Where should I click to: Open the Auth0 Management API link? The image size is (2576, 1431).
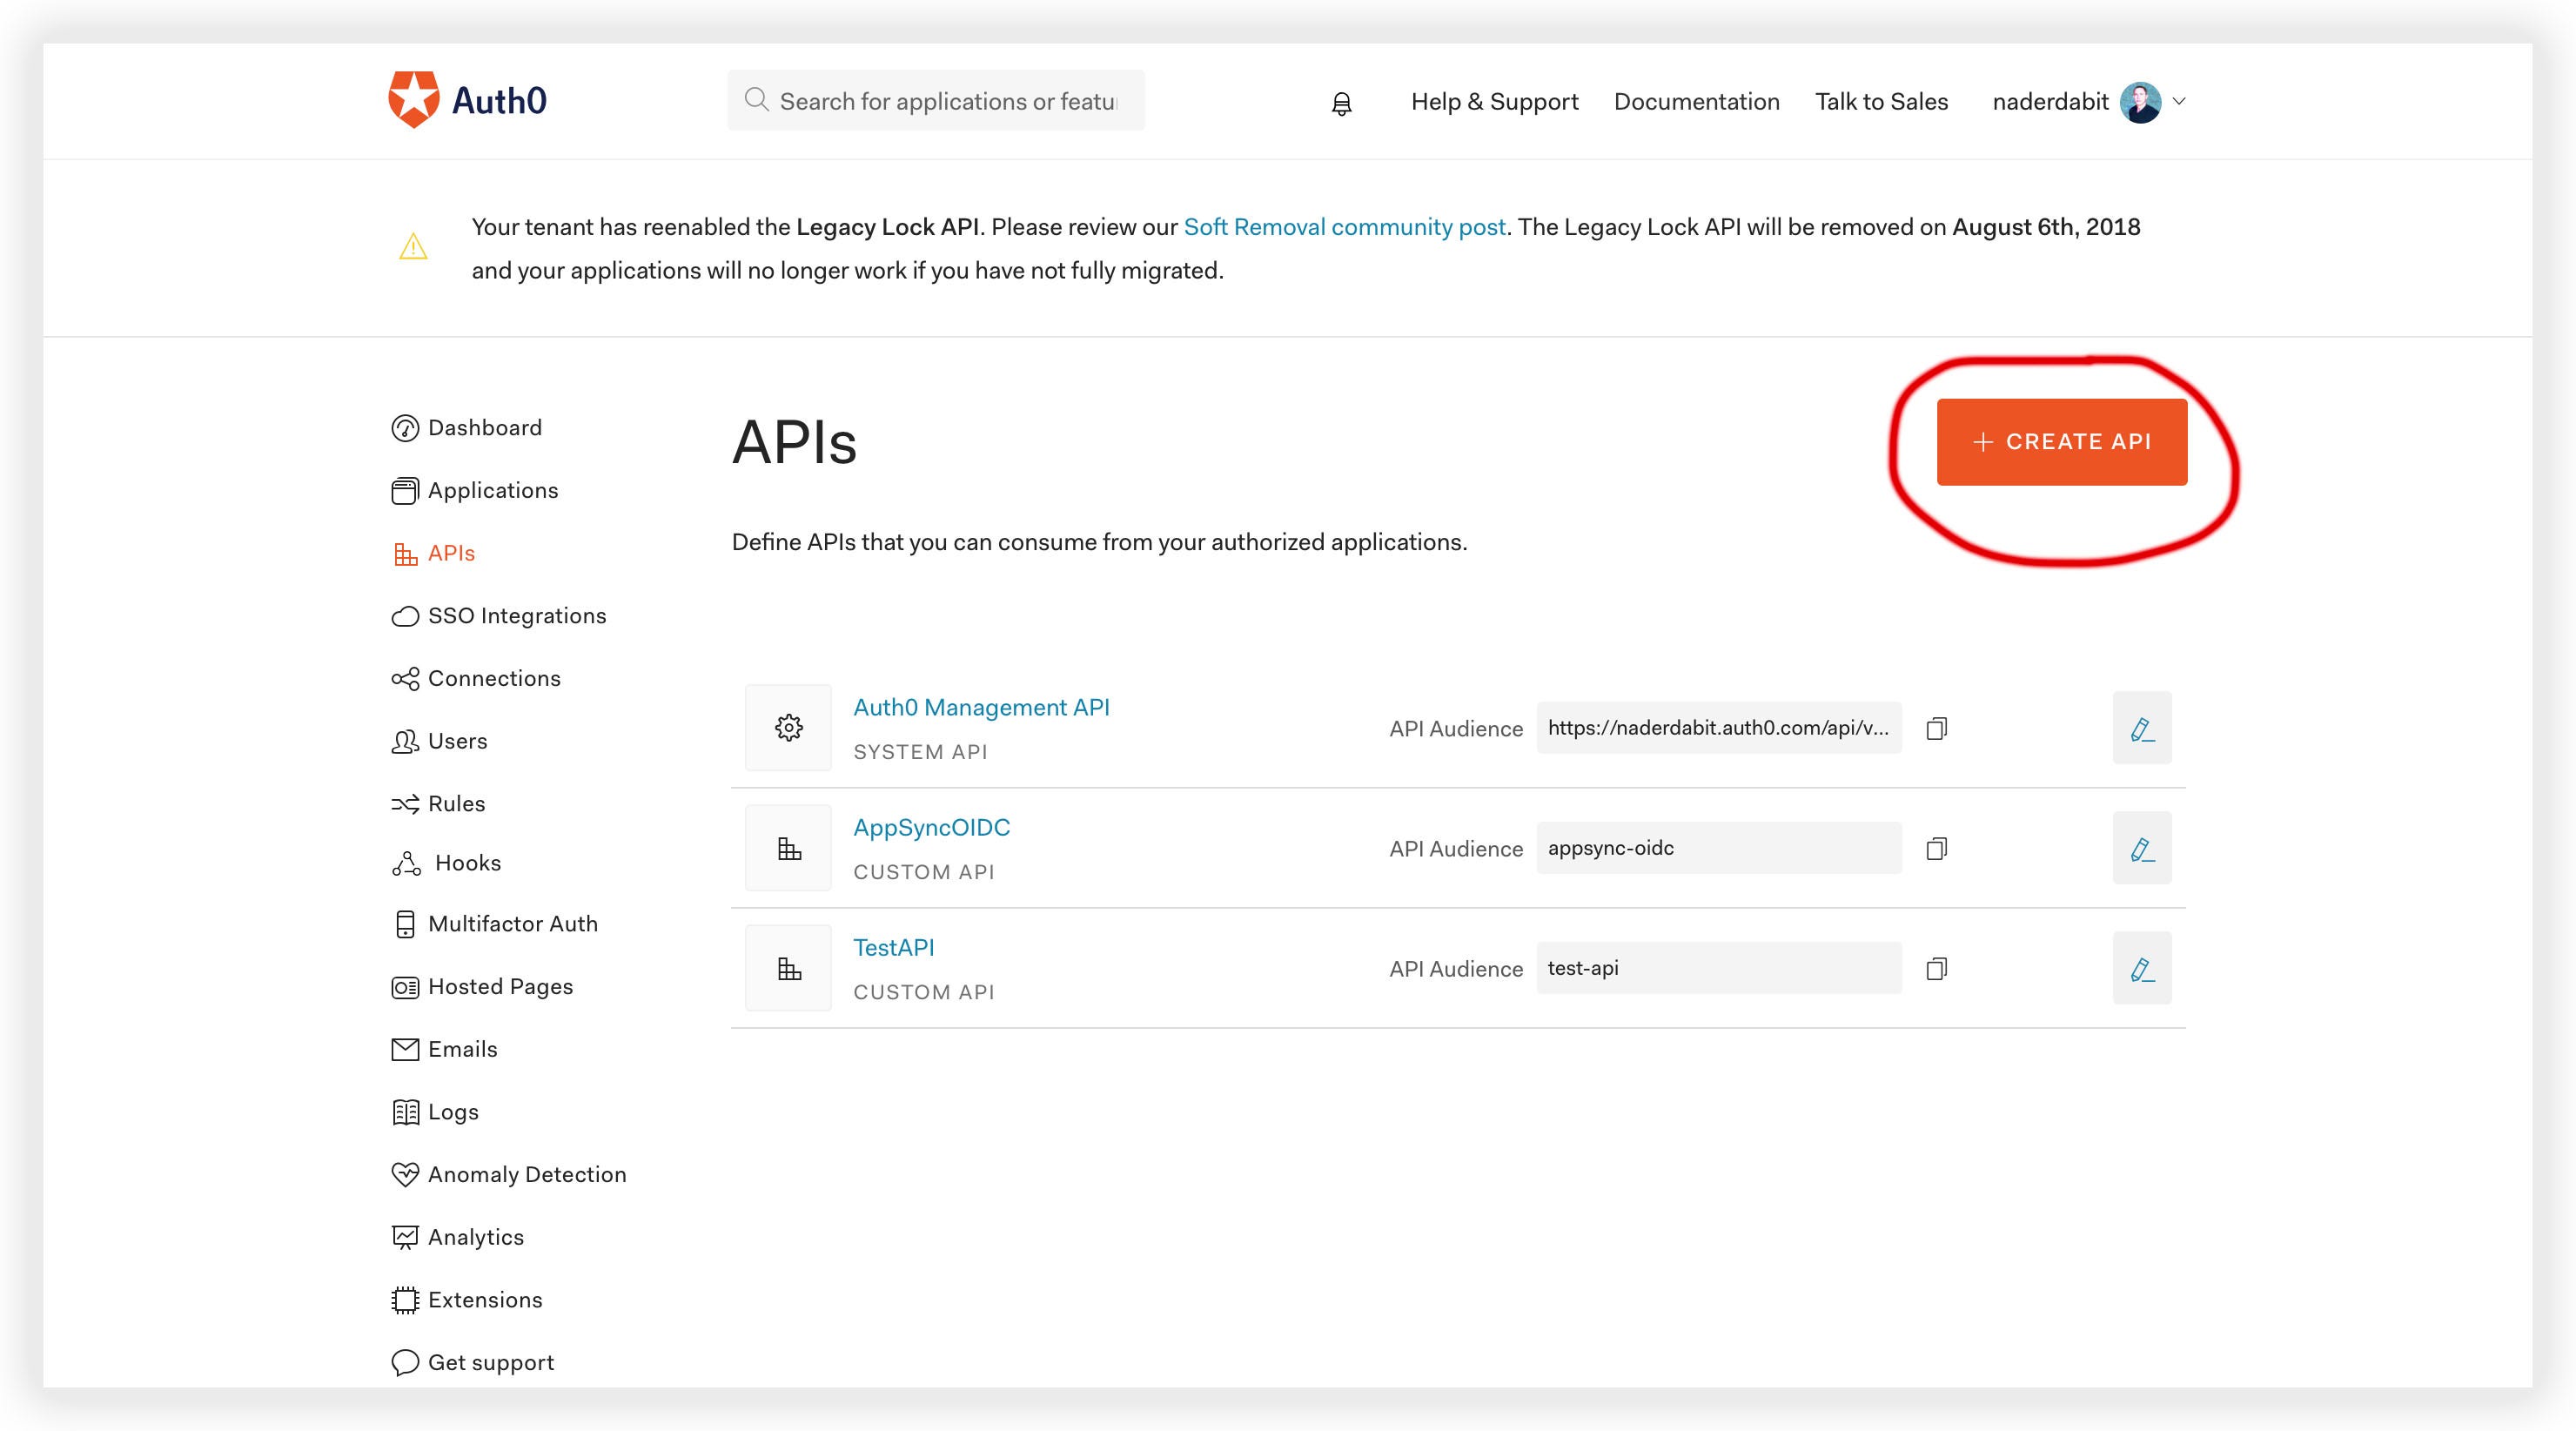[981, 708]
